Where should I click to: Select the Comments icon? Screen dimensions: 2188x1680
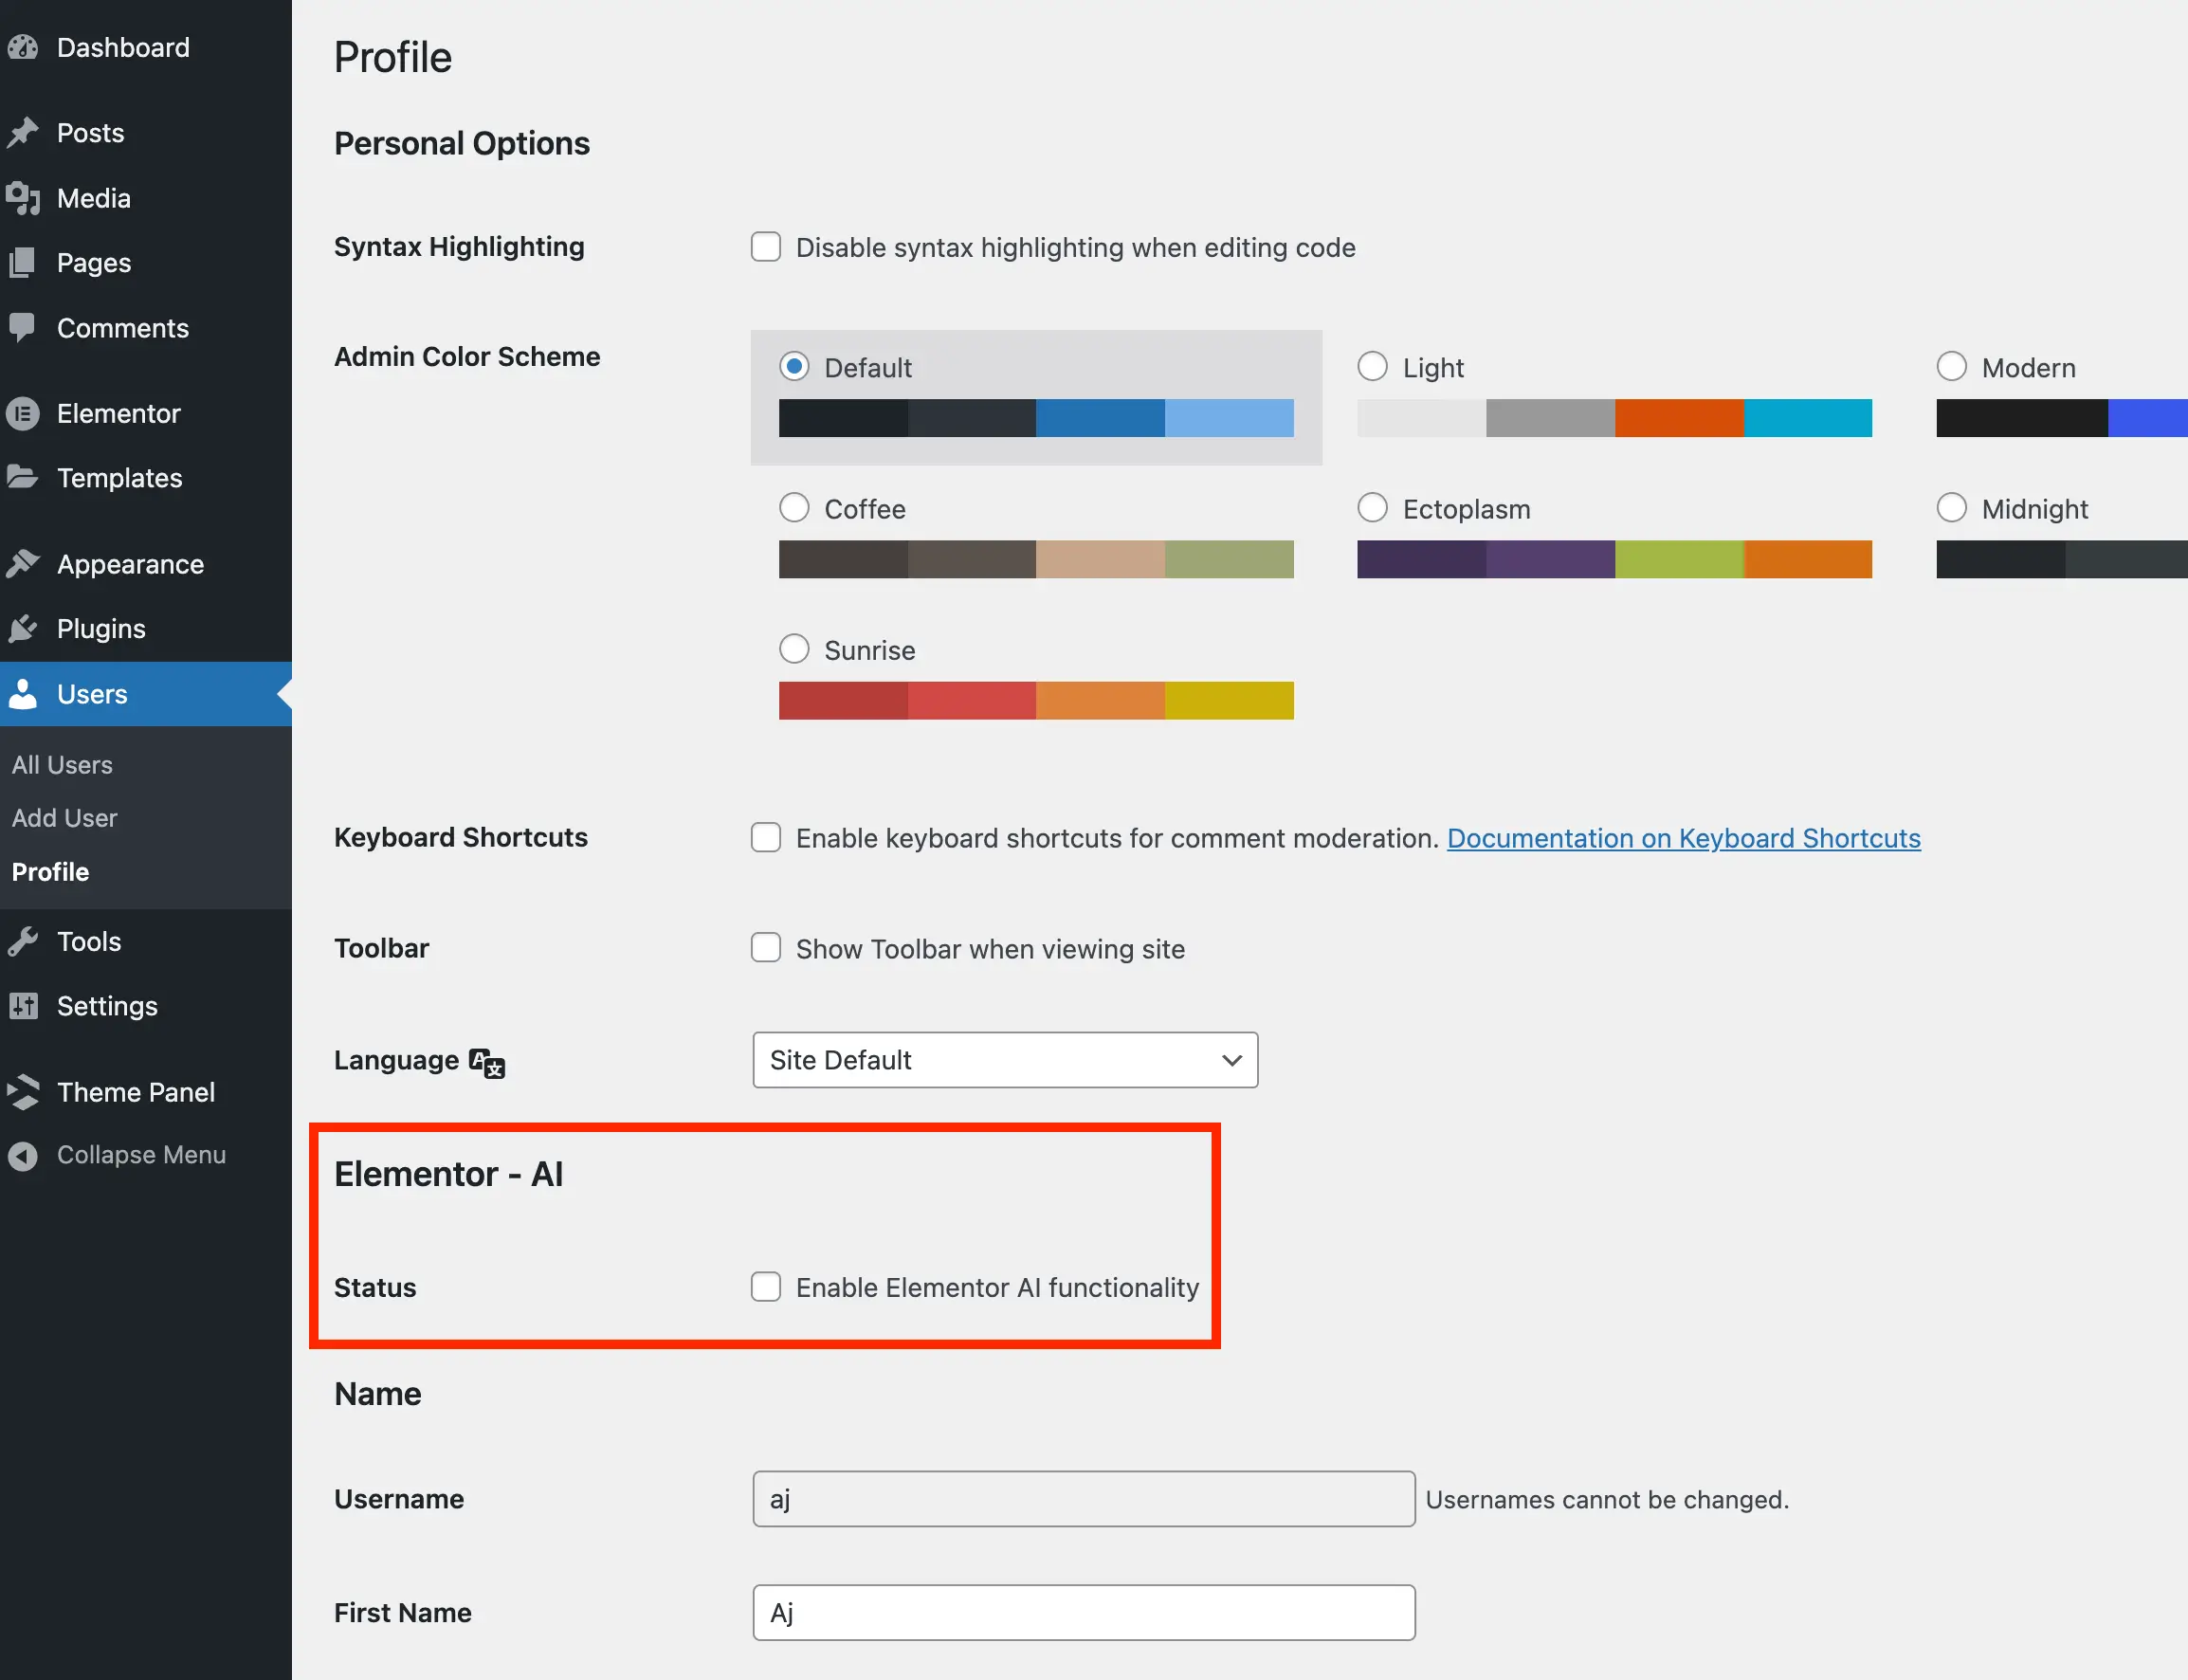(25, 327)
